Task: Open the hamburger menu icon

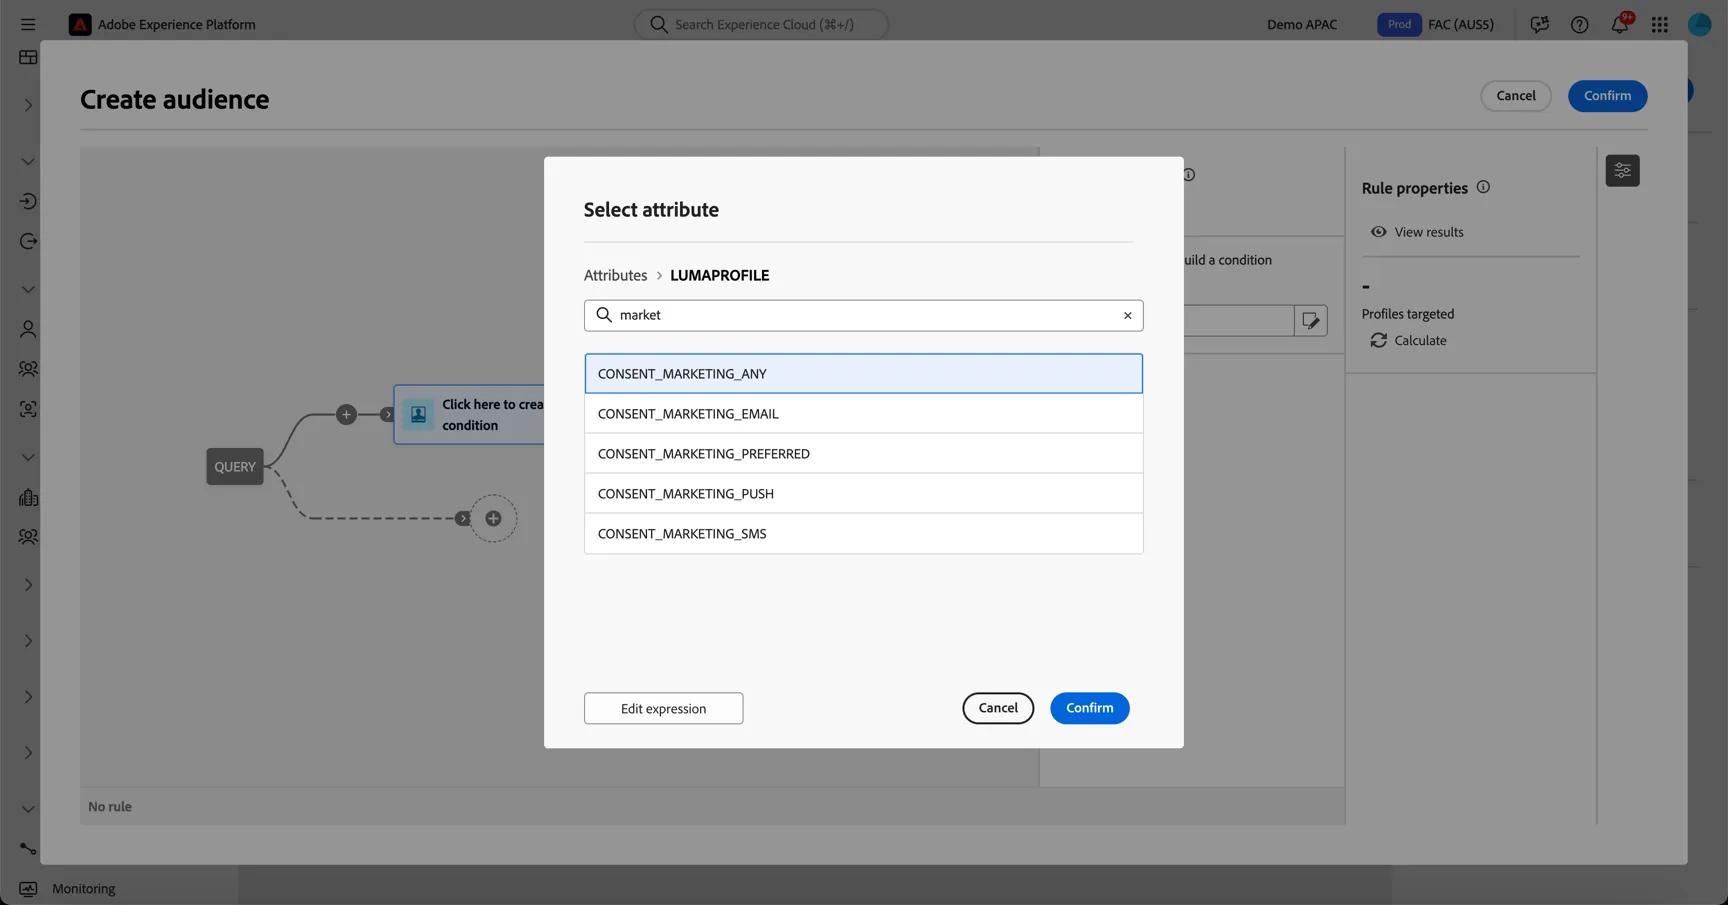Action: (28, 24)
